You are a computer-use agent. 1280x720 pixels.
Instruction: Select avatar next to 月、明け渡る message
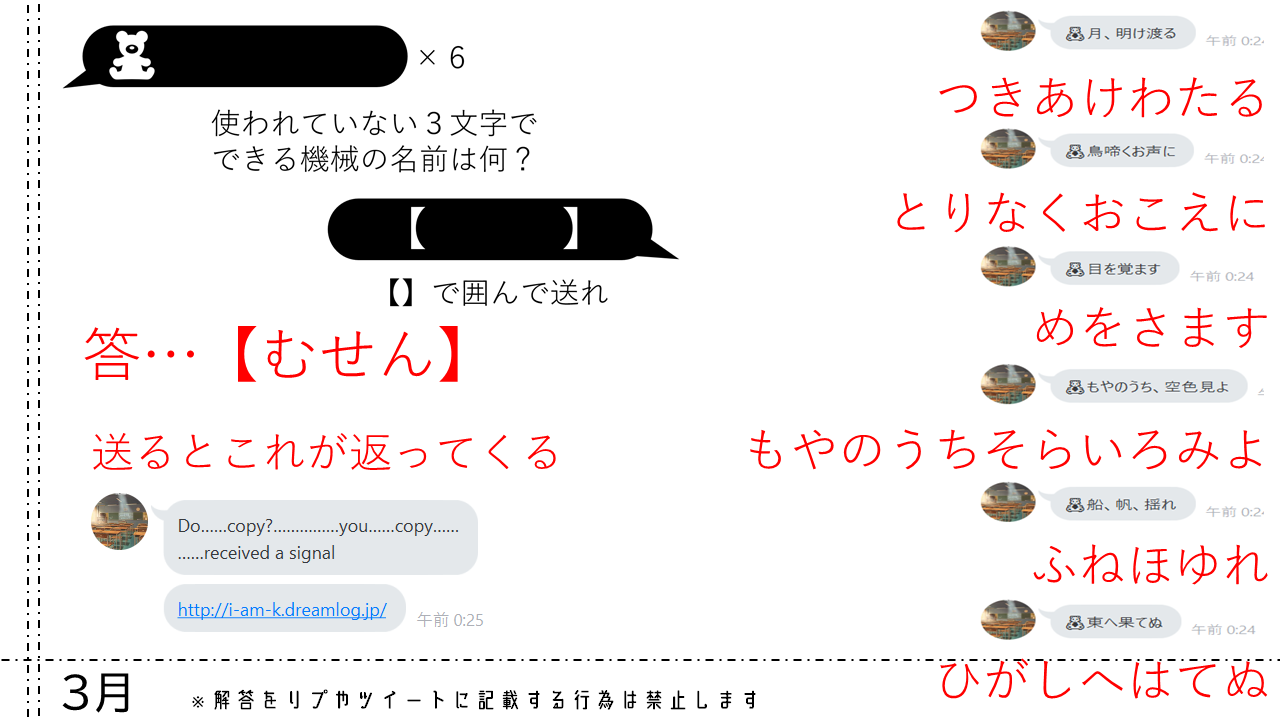click(1008, 31)
